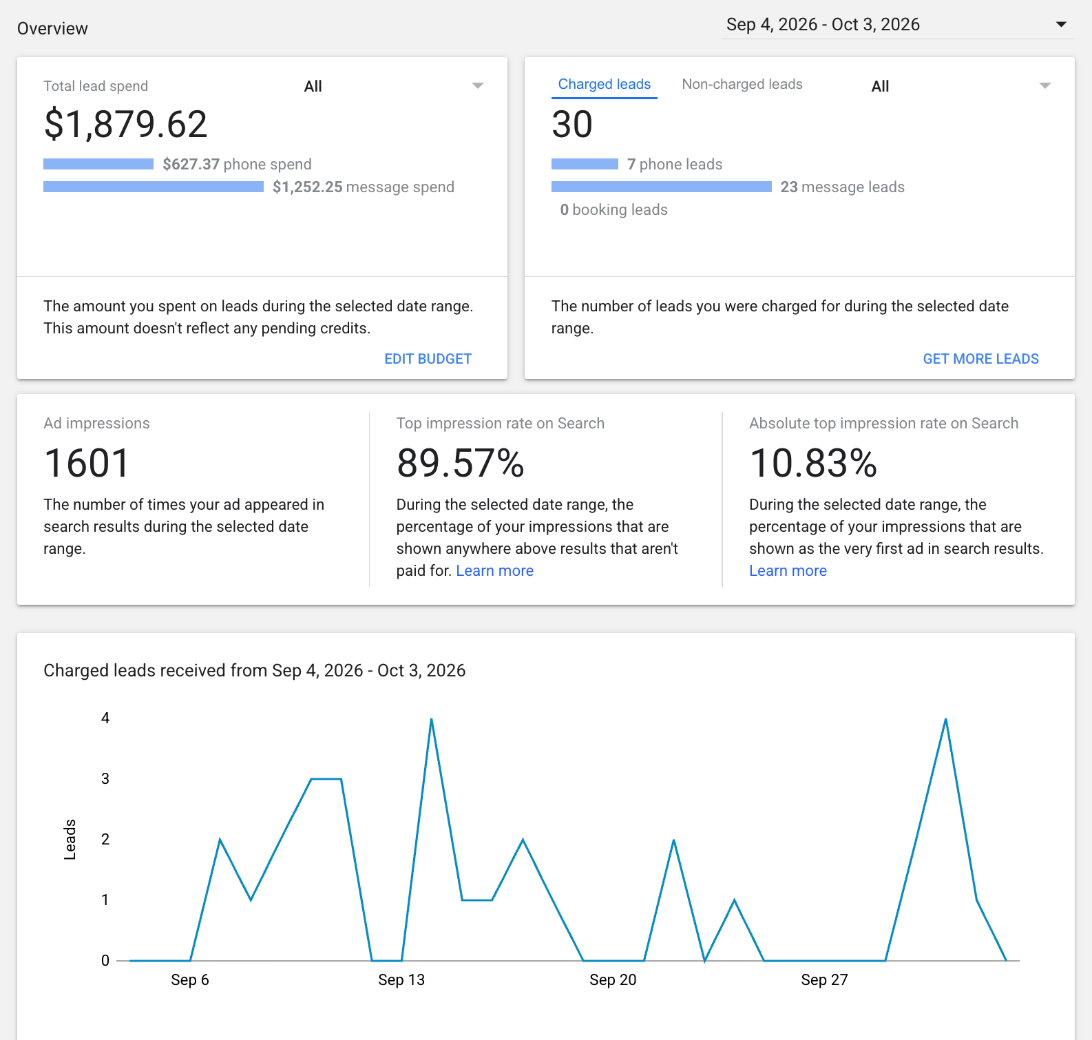Click the '3' y-axis tick label
Image resolution: width=1092 pixels, height=1040 pixels.
pyautogui.click(x=105, y=779)
